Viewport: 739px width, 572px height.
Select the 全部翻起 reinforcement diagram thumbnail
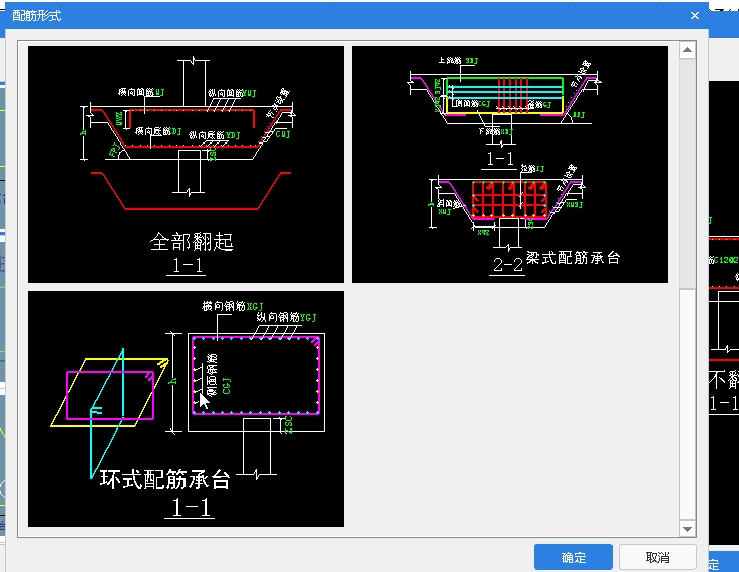tap(186, 164)
